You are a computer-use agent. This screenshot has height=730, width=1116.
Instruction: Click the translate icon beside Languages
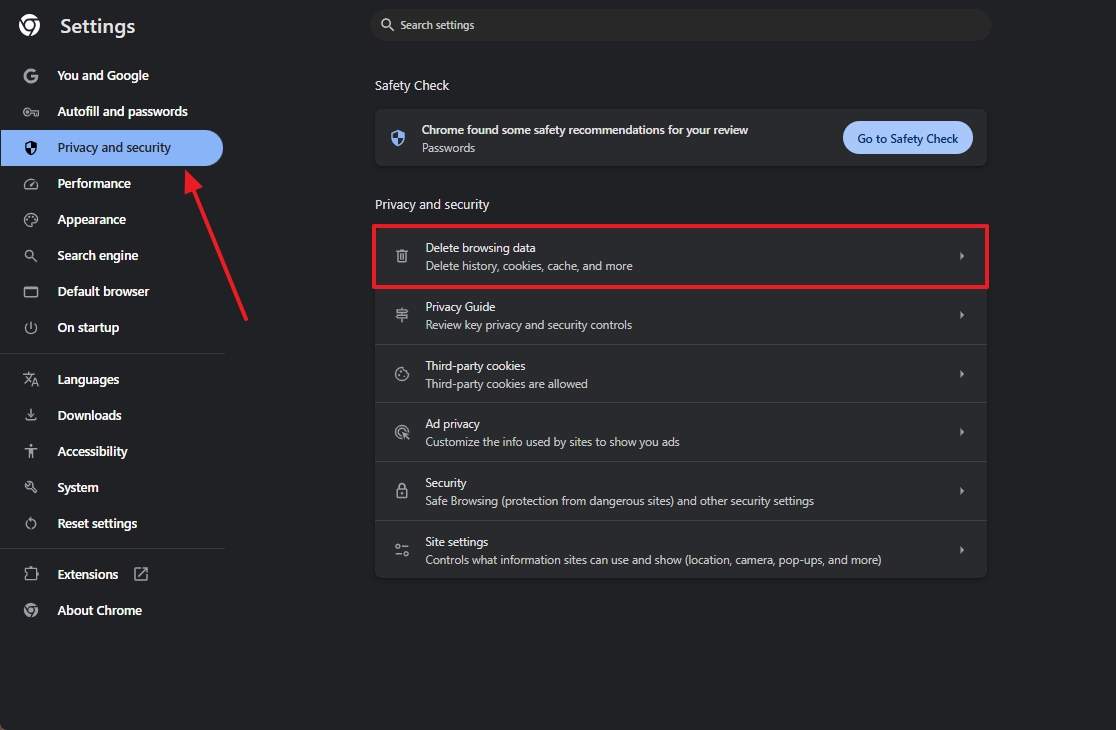[x=31, y=379]
